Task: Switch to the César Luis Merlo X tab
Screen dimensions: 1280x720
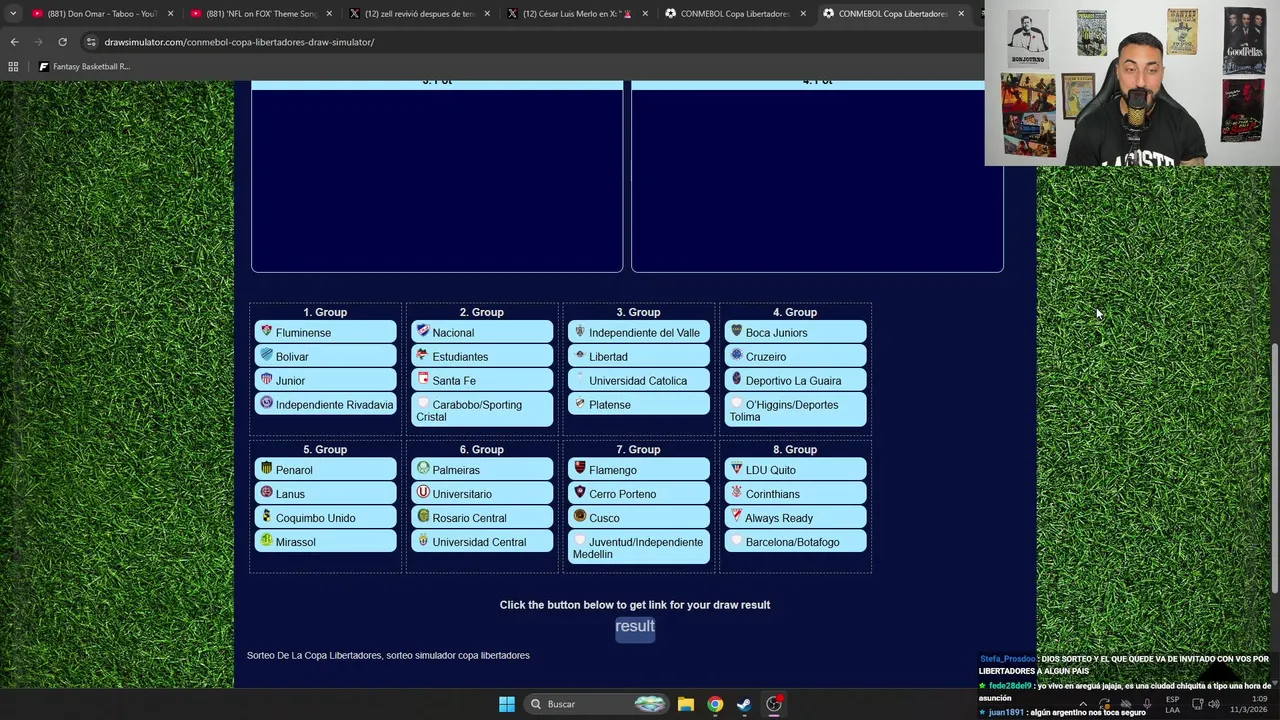Action: point(576,14)
